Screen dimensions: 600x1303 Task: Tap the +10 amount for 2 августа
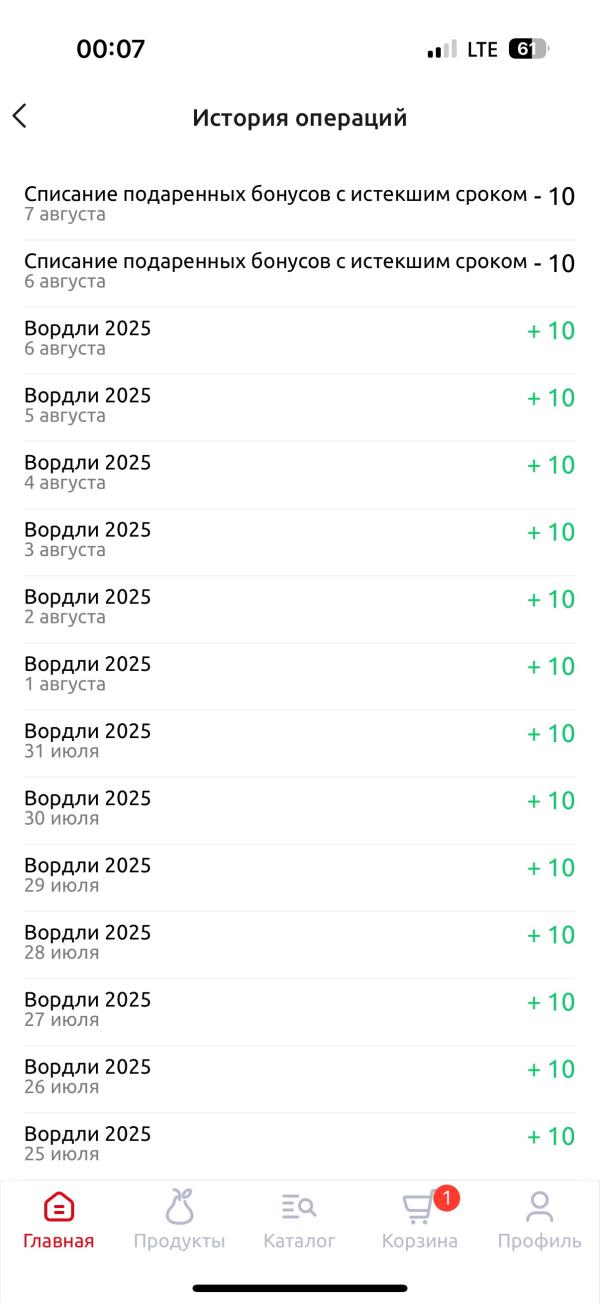tap(551, 599)
